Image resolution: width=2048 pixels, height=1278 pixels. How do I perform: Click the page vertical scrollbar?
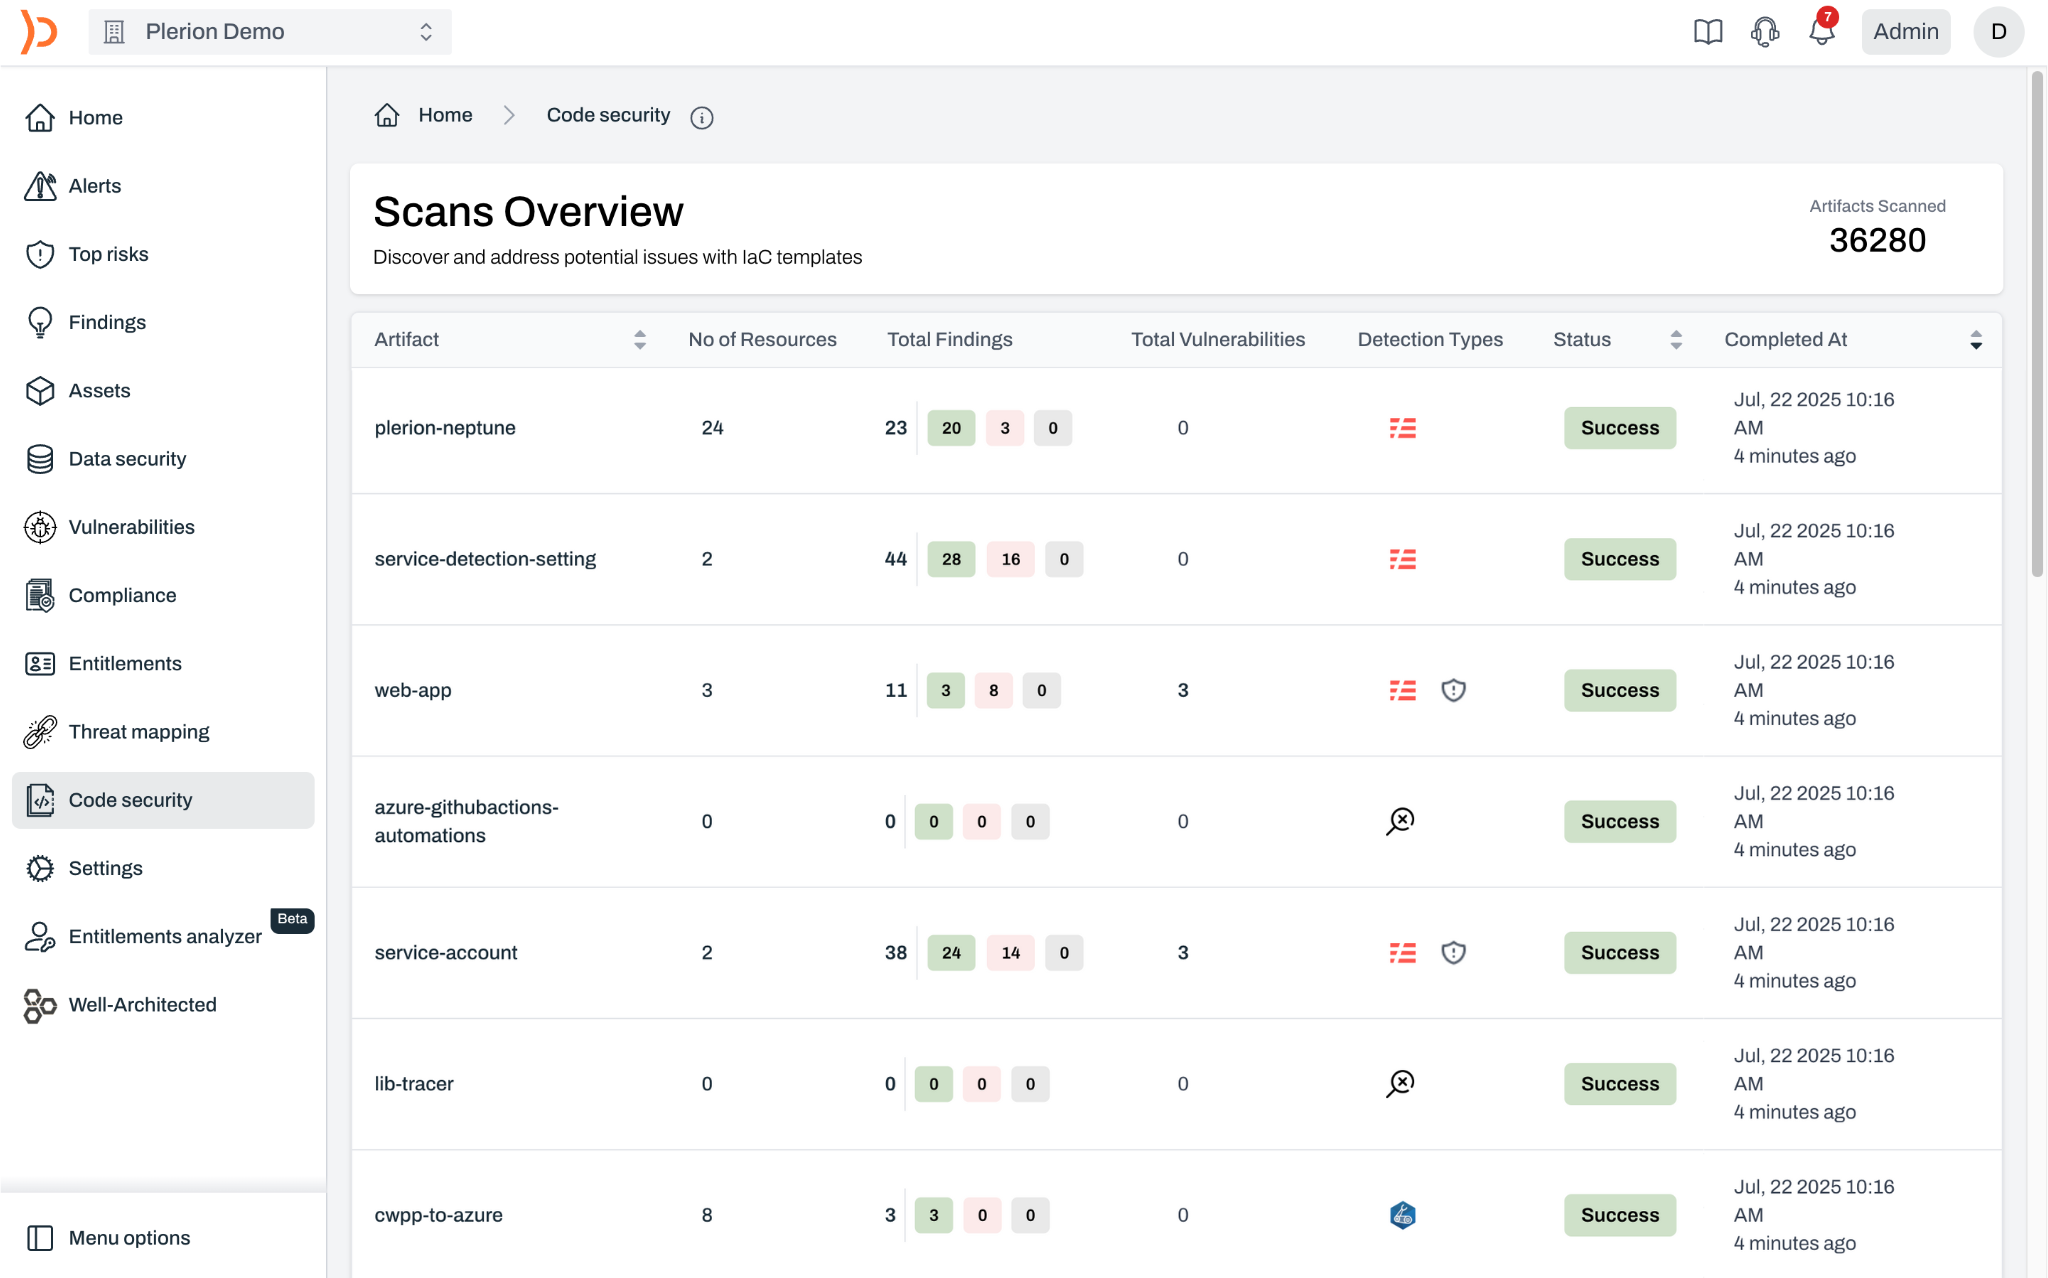[x=2037, y=323]
